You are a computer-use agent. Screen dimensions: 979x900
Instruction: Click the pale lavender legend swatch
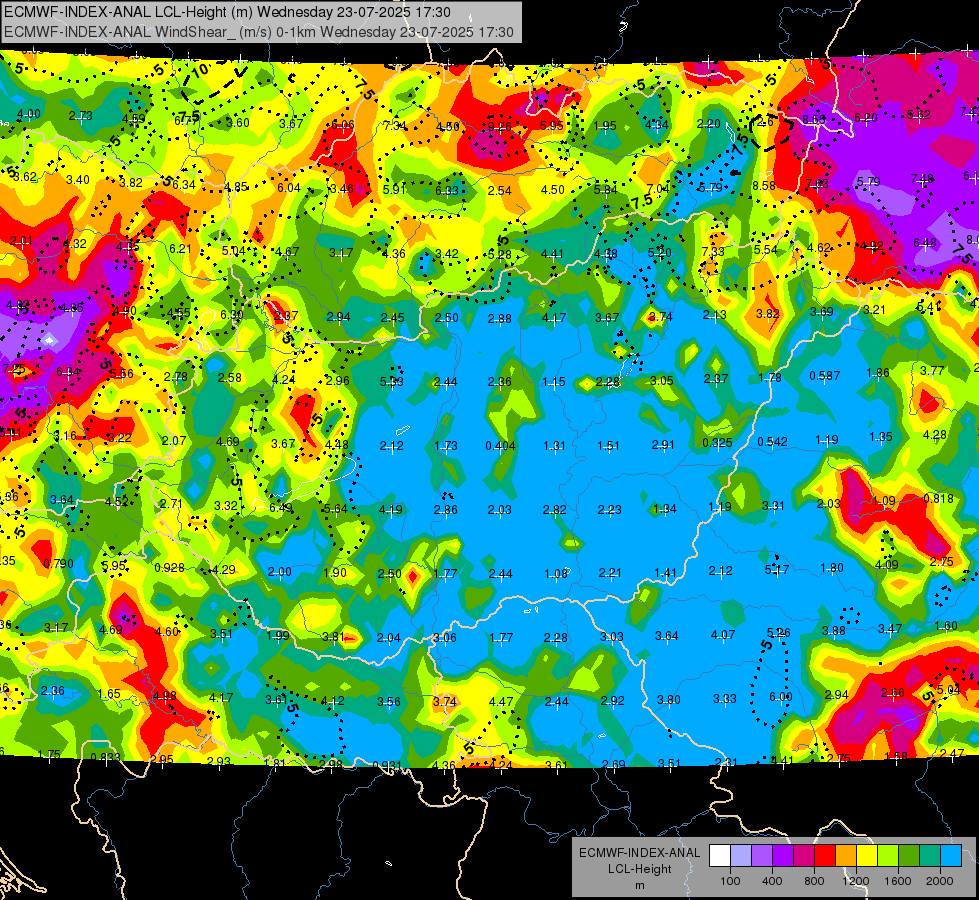741,856
